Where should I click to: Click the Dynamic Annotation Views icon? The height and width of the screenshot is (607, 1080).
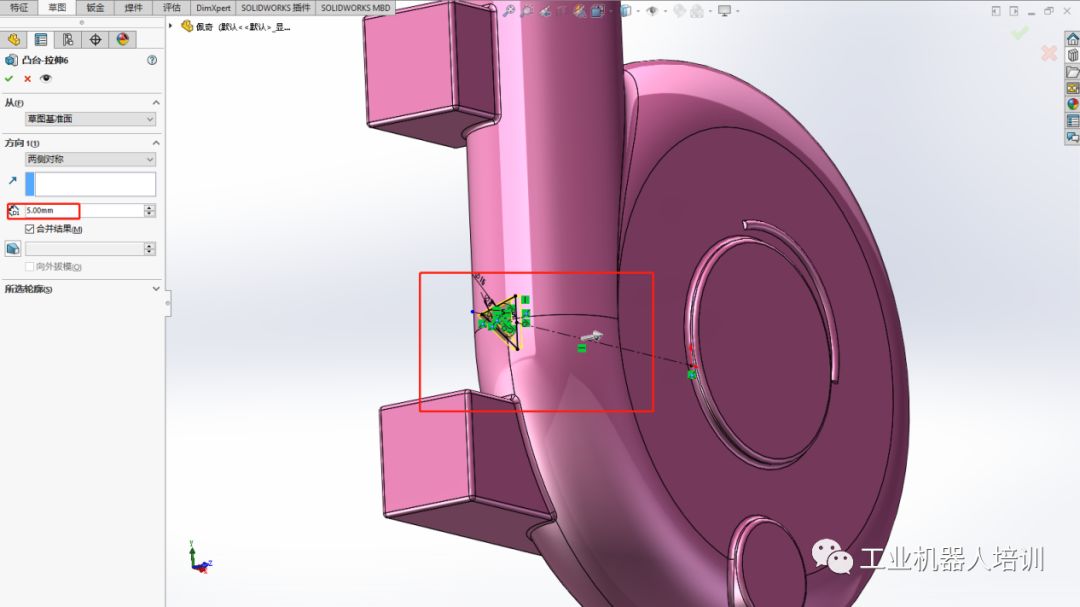coord(579,11)
